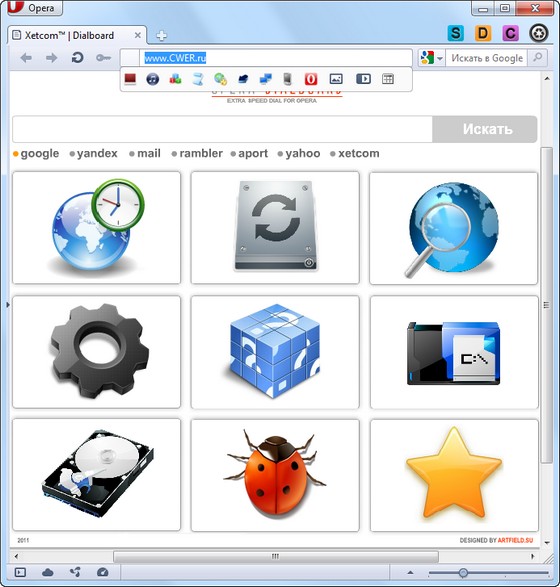Open the dark blue folder bookmark icon
Screen dimensions: 560x587
[243, 79]
